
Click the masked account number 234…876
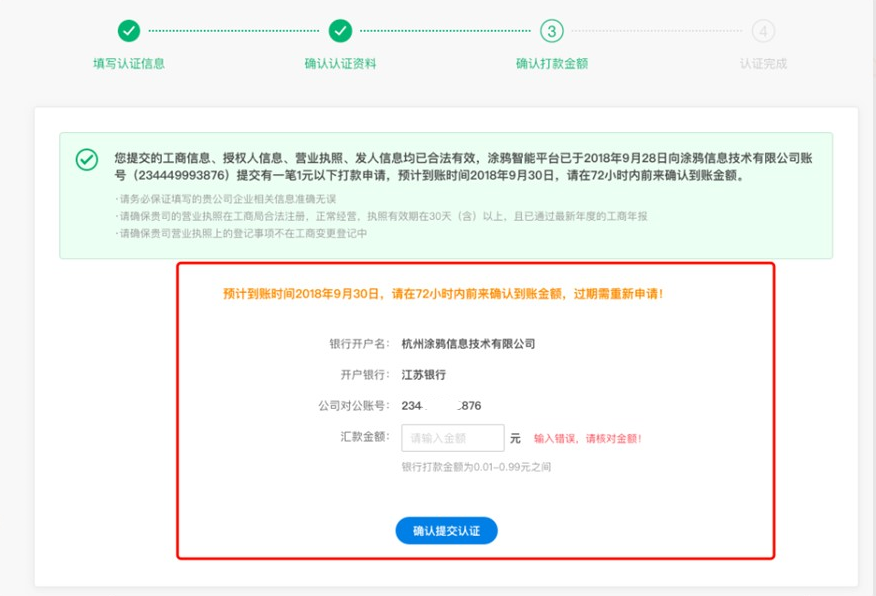pos(441,406)
